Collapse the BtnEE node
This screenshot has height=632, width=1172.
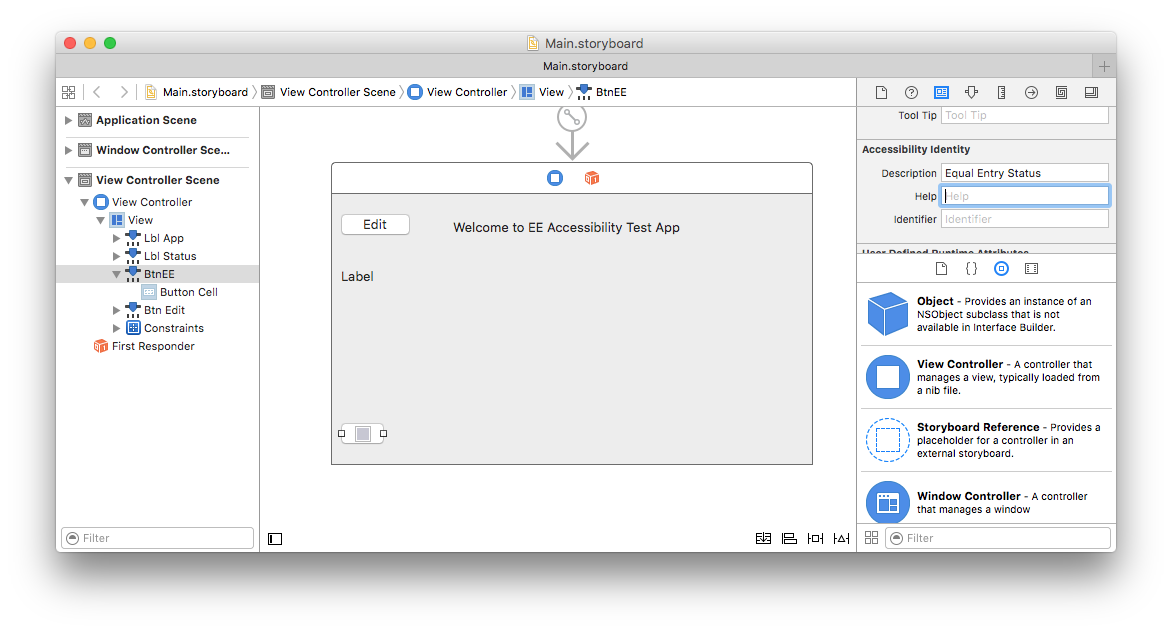[116, 274]
